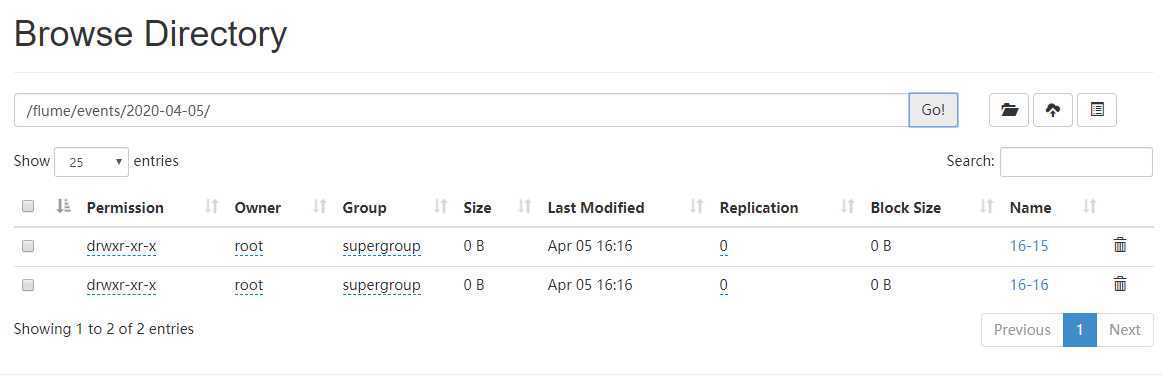Go to page 1 in pagination
1162x387 pixels.
1080,330
